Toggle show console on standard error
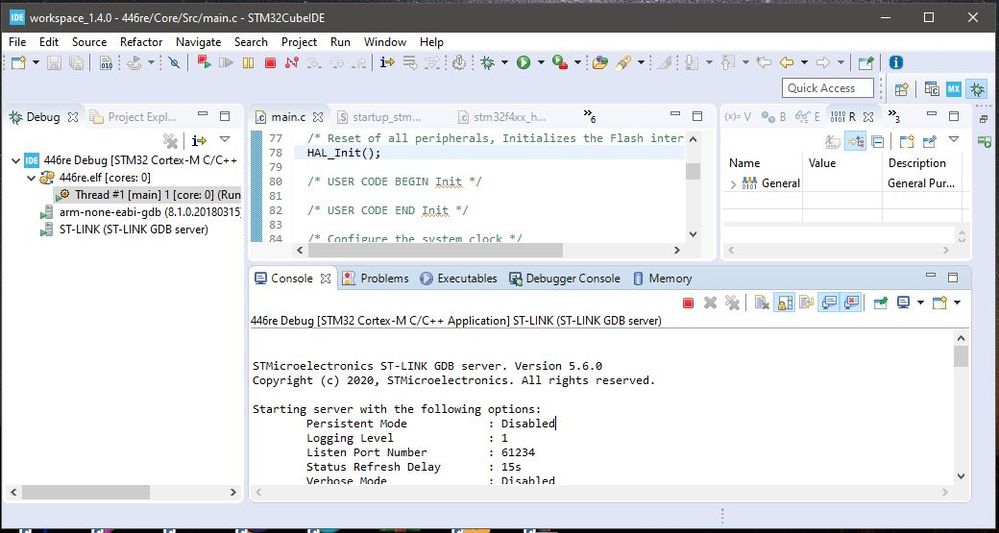The width and height of the screenshot is (999, 533). [x=851, y=303]
